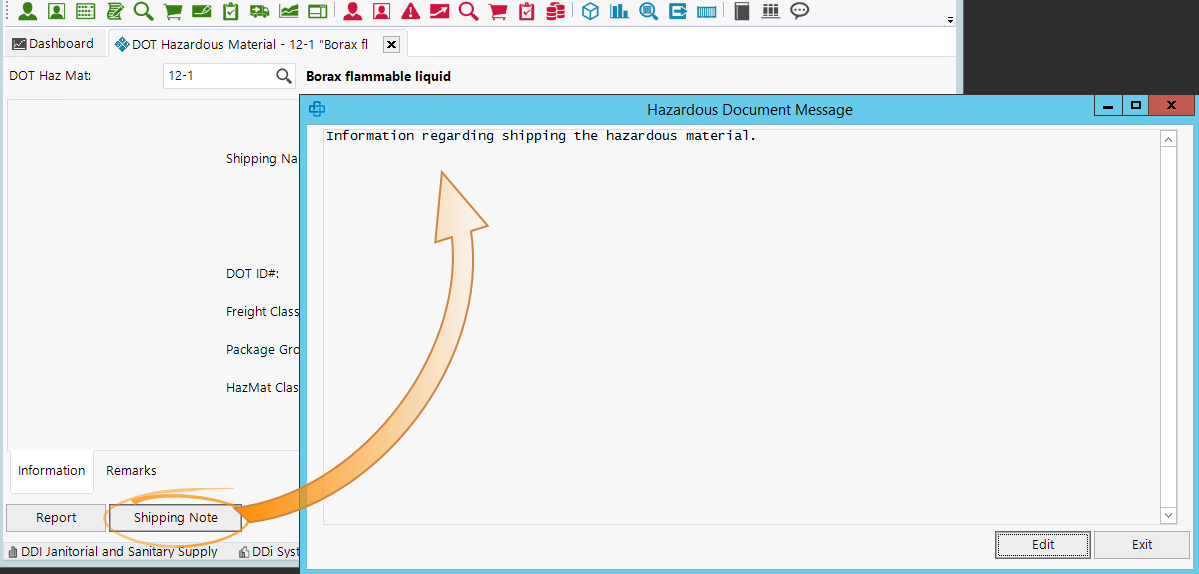Open the Remarks tab
This screenshot has width=1199, height=574.
131,471
